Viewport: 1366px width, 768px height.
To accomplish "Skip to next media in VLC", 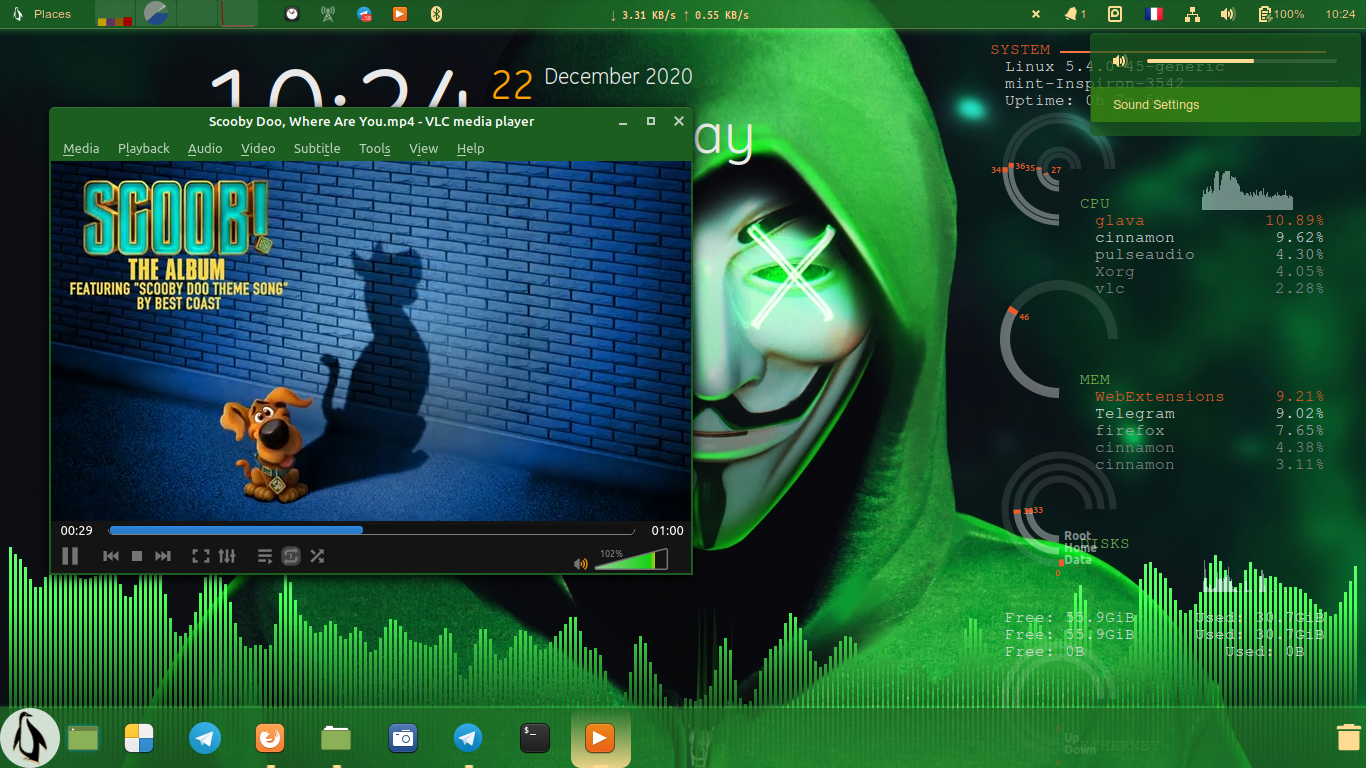I will [163, 556].
